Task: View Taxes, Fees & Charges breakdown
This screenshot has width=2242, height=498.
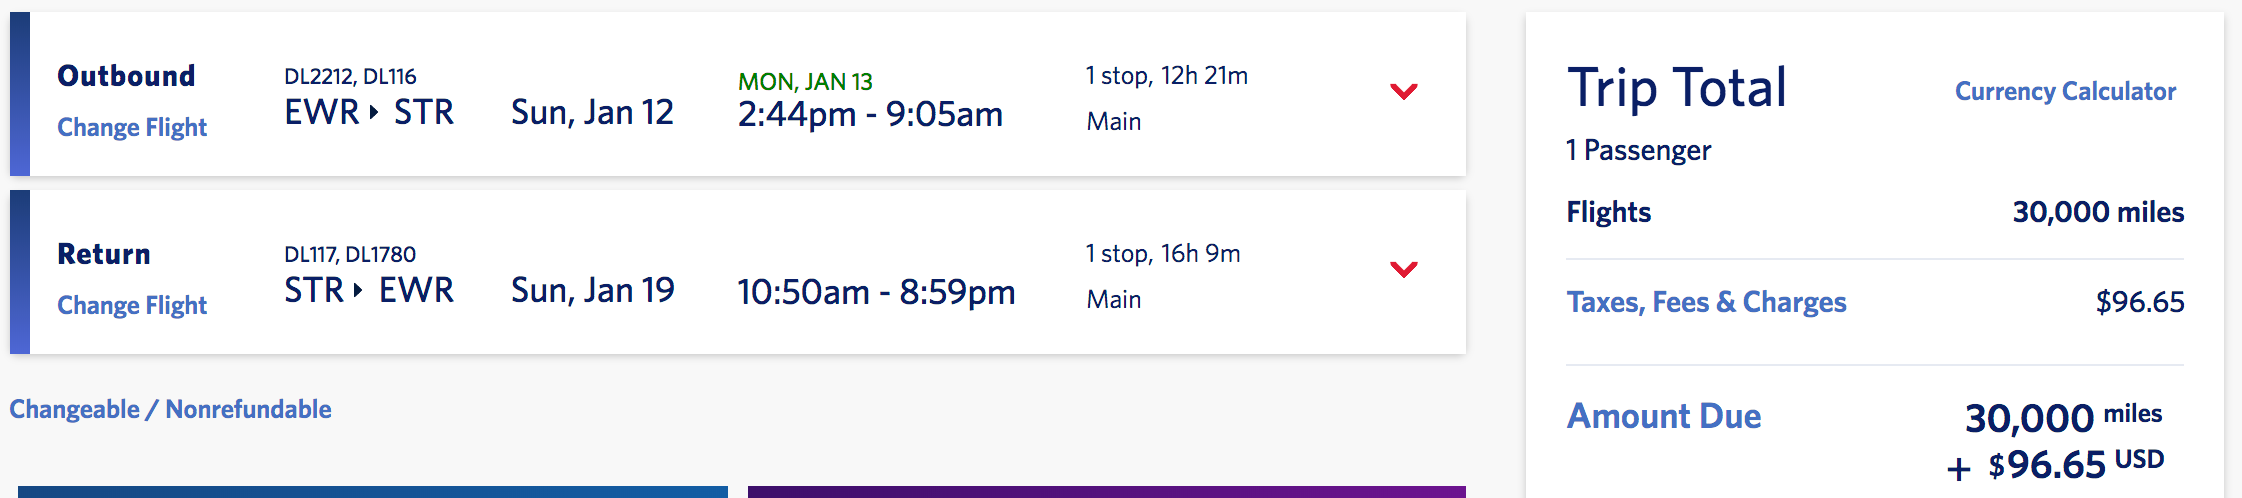Action: tap(1706, 302)
